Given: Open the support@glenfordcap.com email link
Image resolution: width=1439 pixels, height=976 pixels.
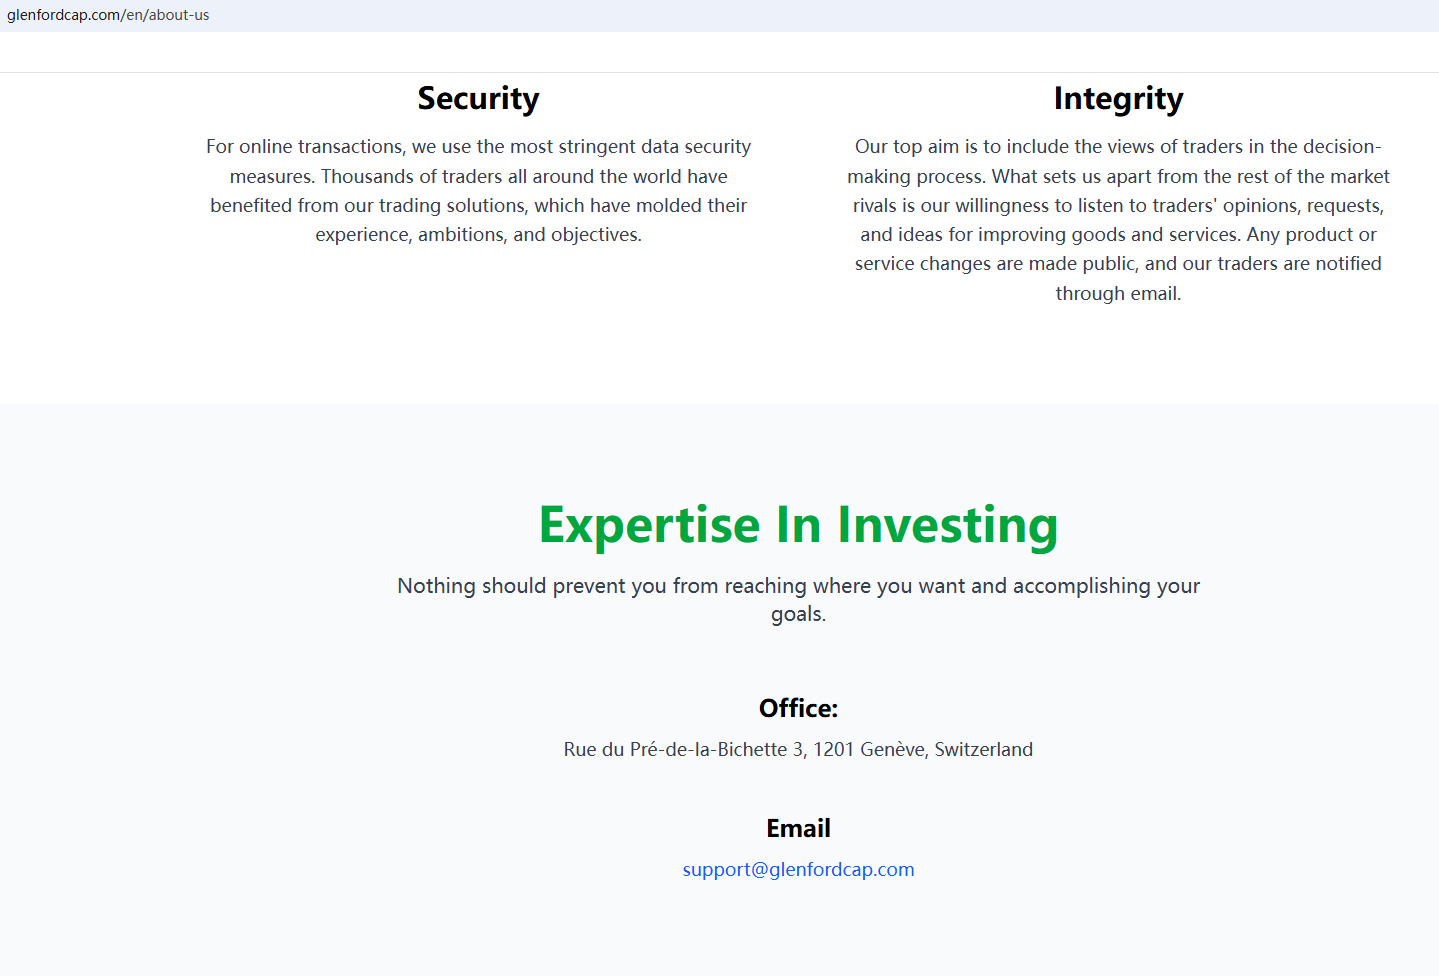Looking at the screenshot, I should tap(798, 870).
